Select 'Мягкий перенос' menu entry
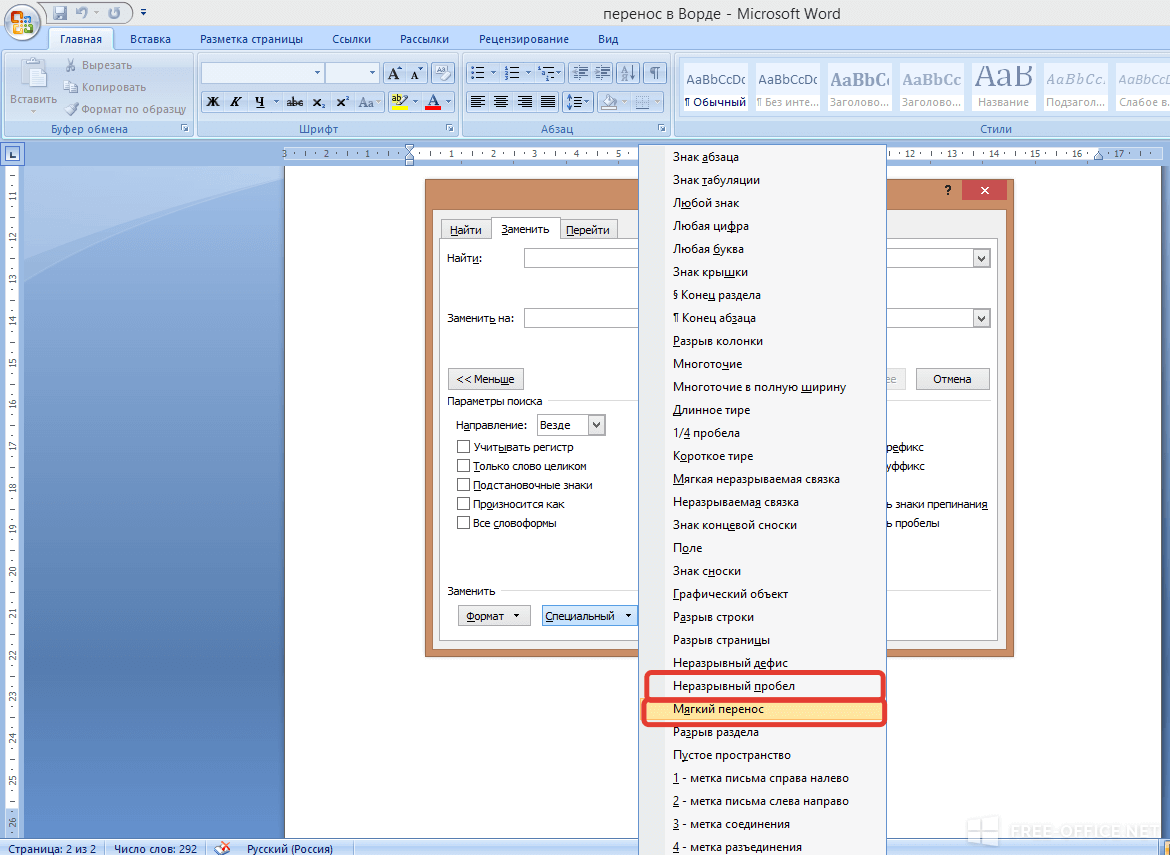 pyautogui.click(x=763, y=710)
